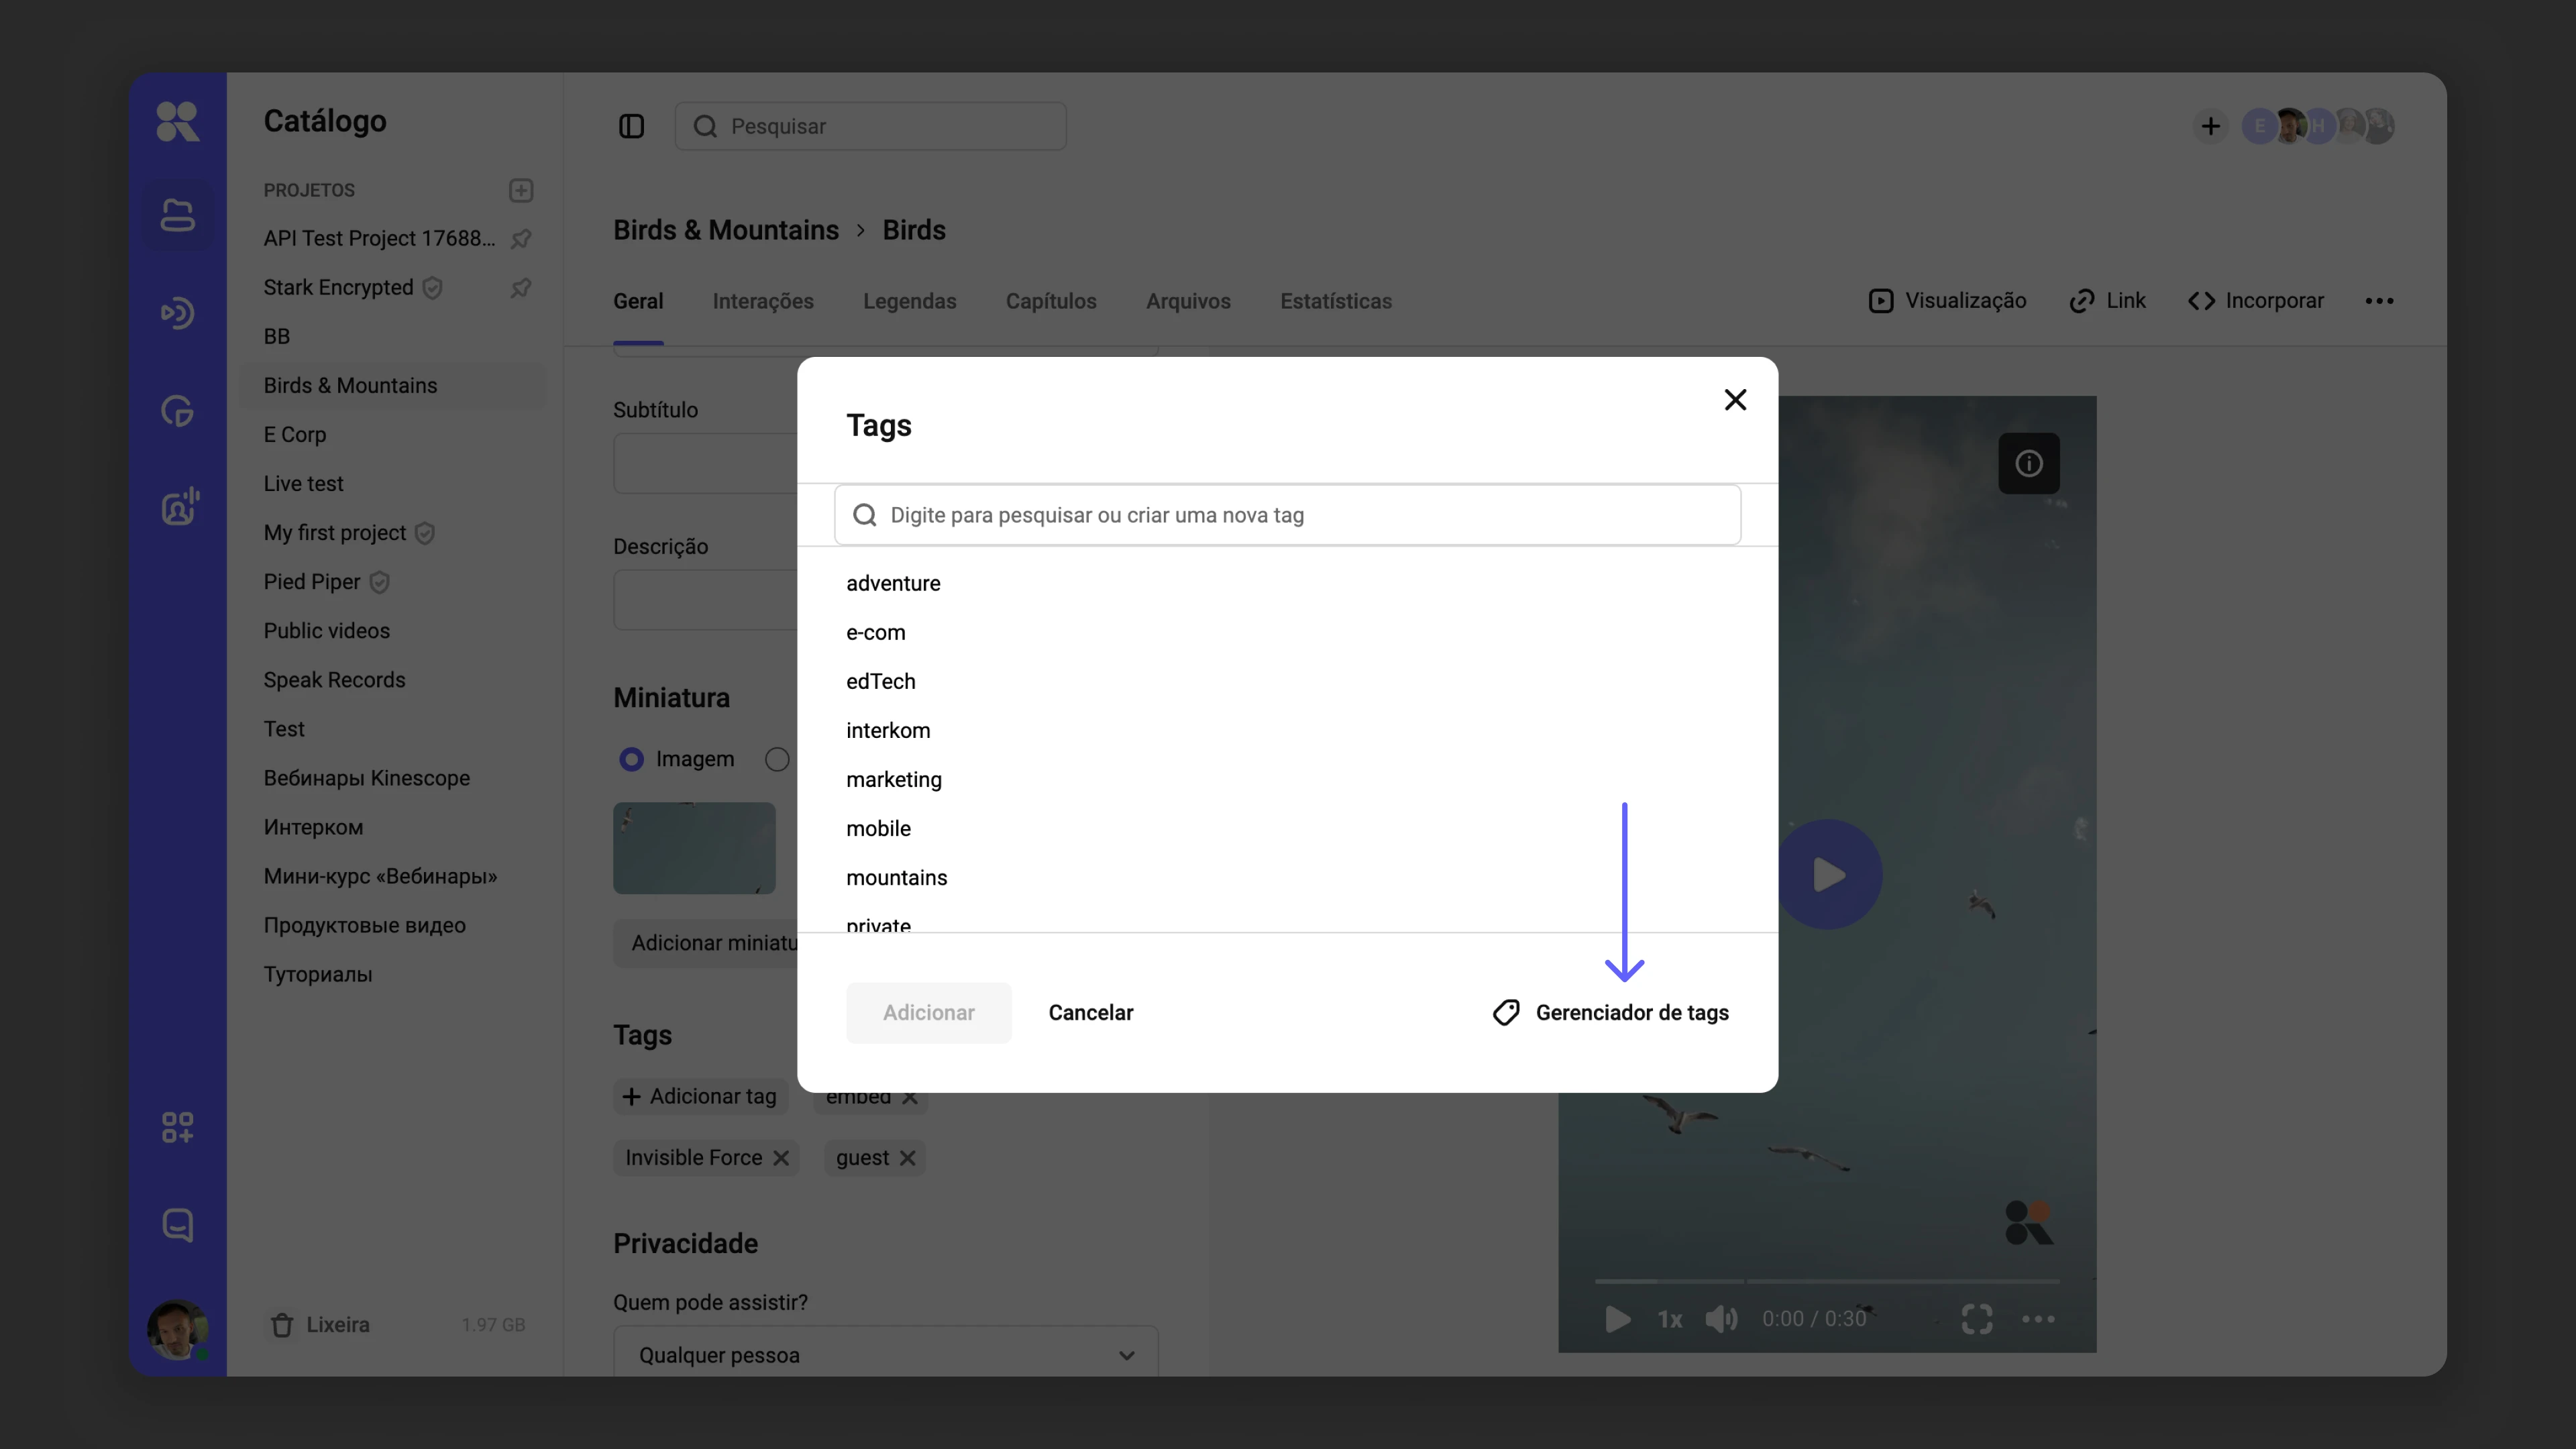Open the Kinescope logo home icon
The image size is (2576, 1449).
pyautogui.click(x=178, y=122)
